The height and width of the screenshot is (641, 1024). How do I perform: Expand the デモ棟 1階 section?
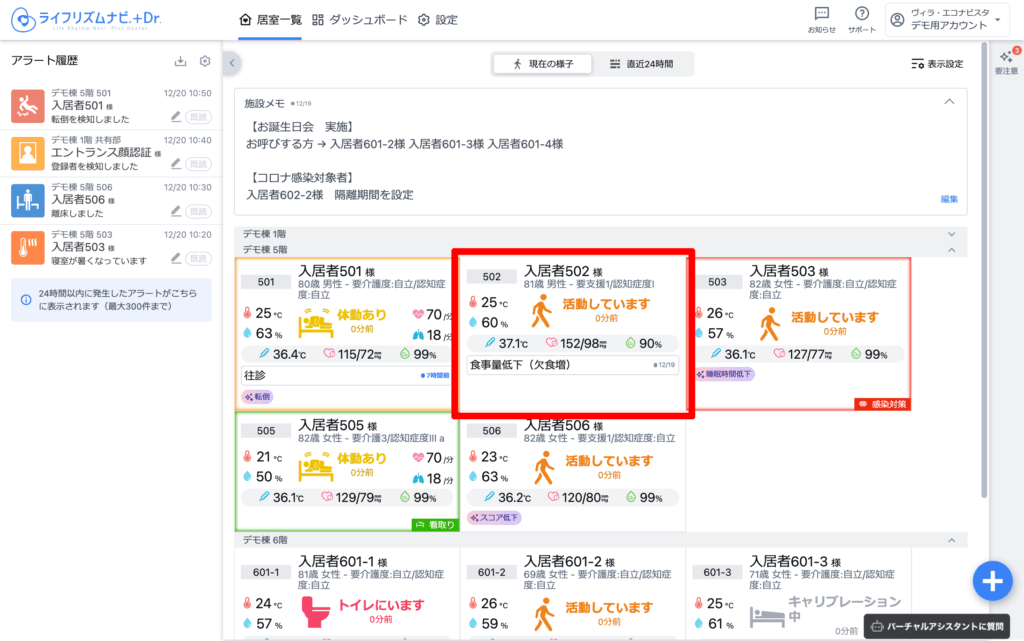pos(950,234)
